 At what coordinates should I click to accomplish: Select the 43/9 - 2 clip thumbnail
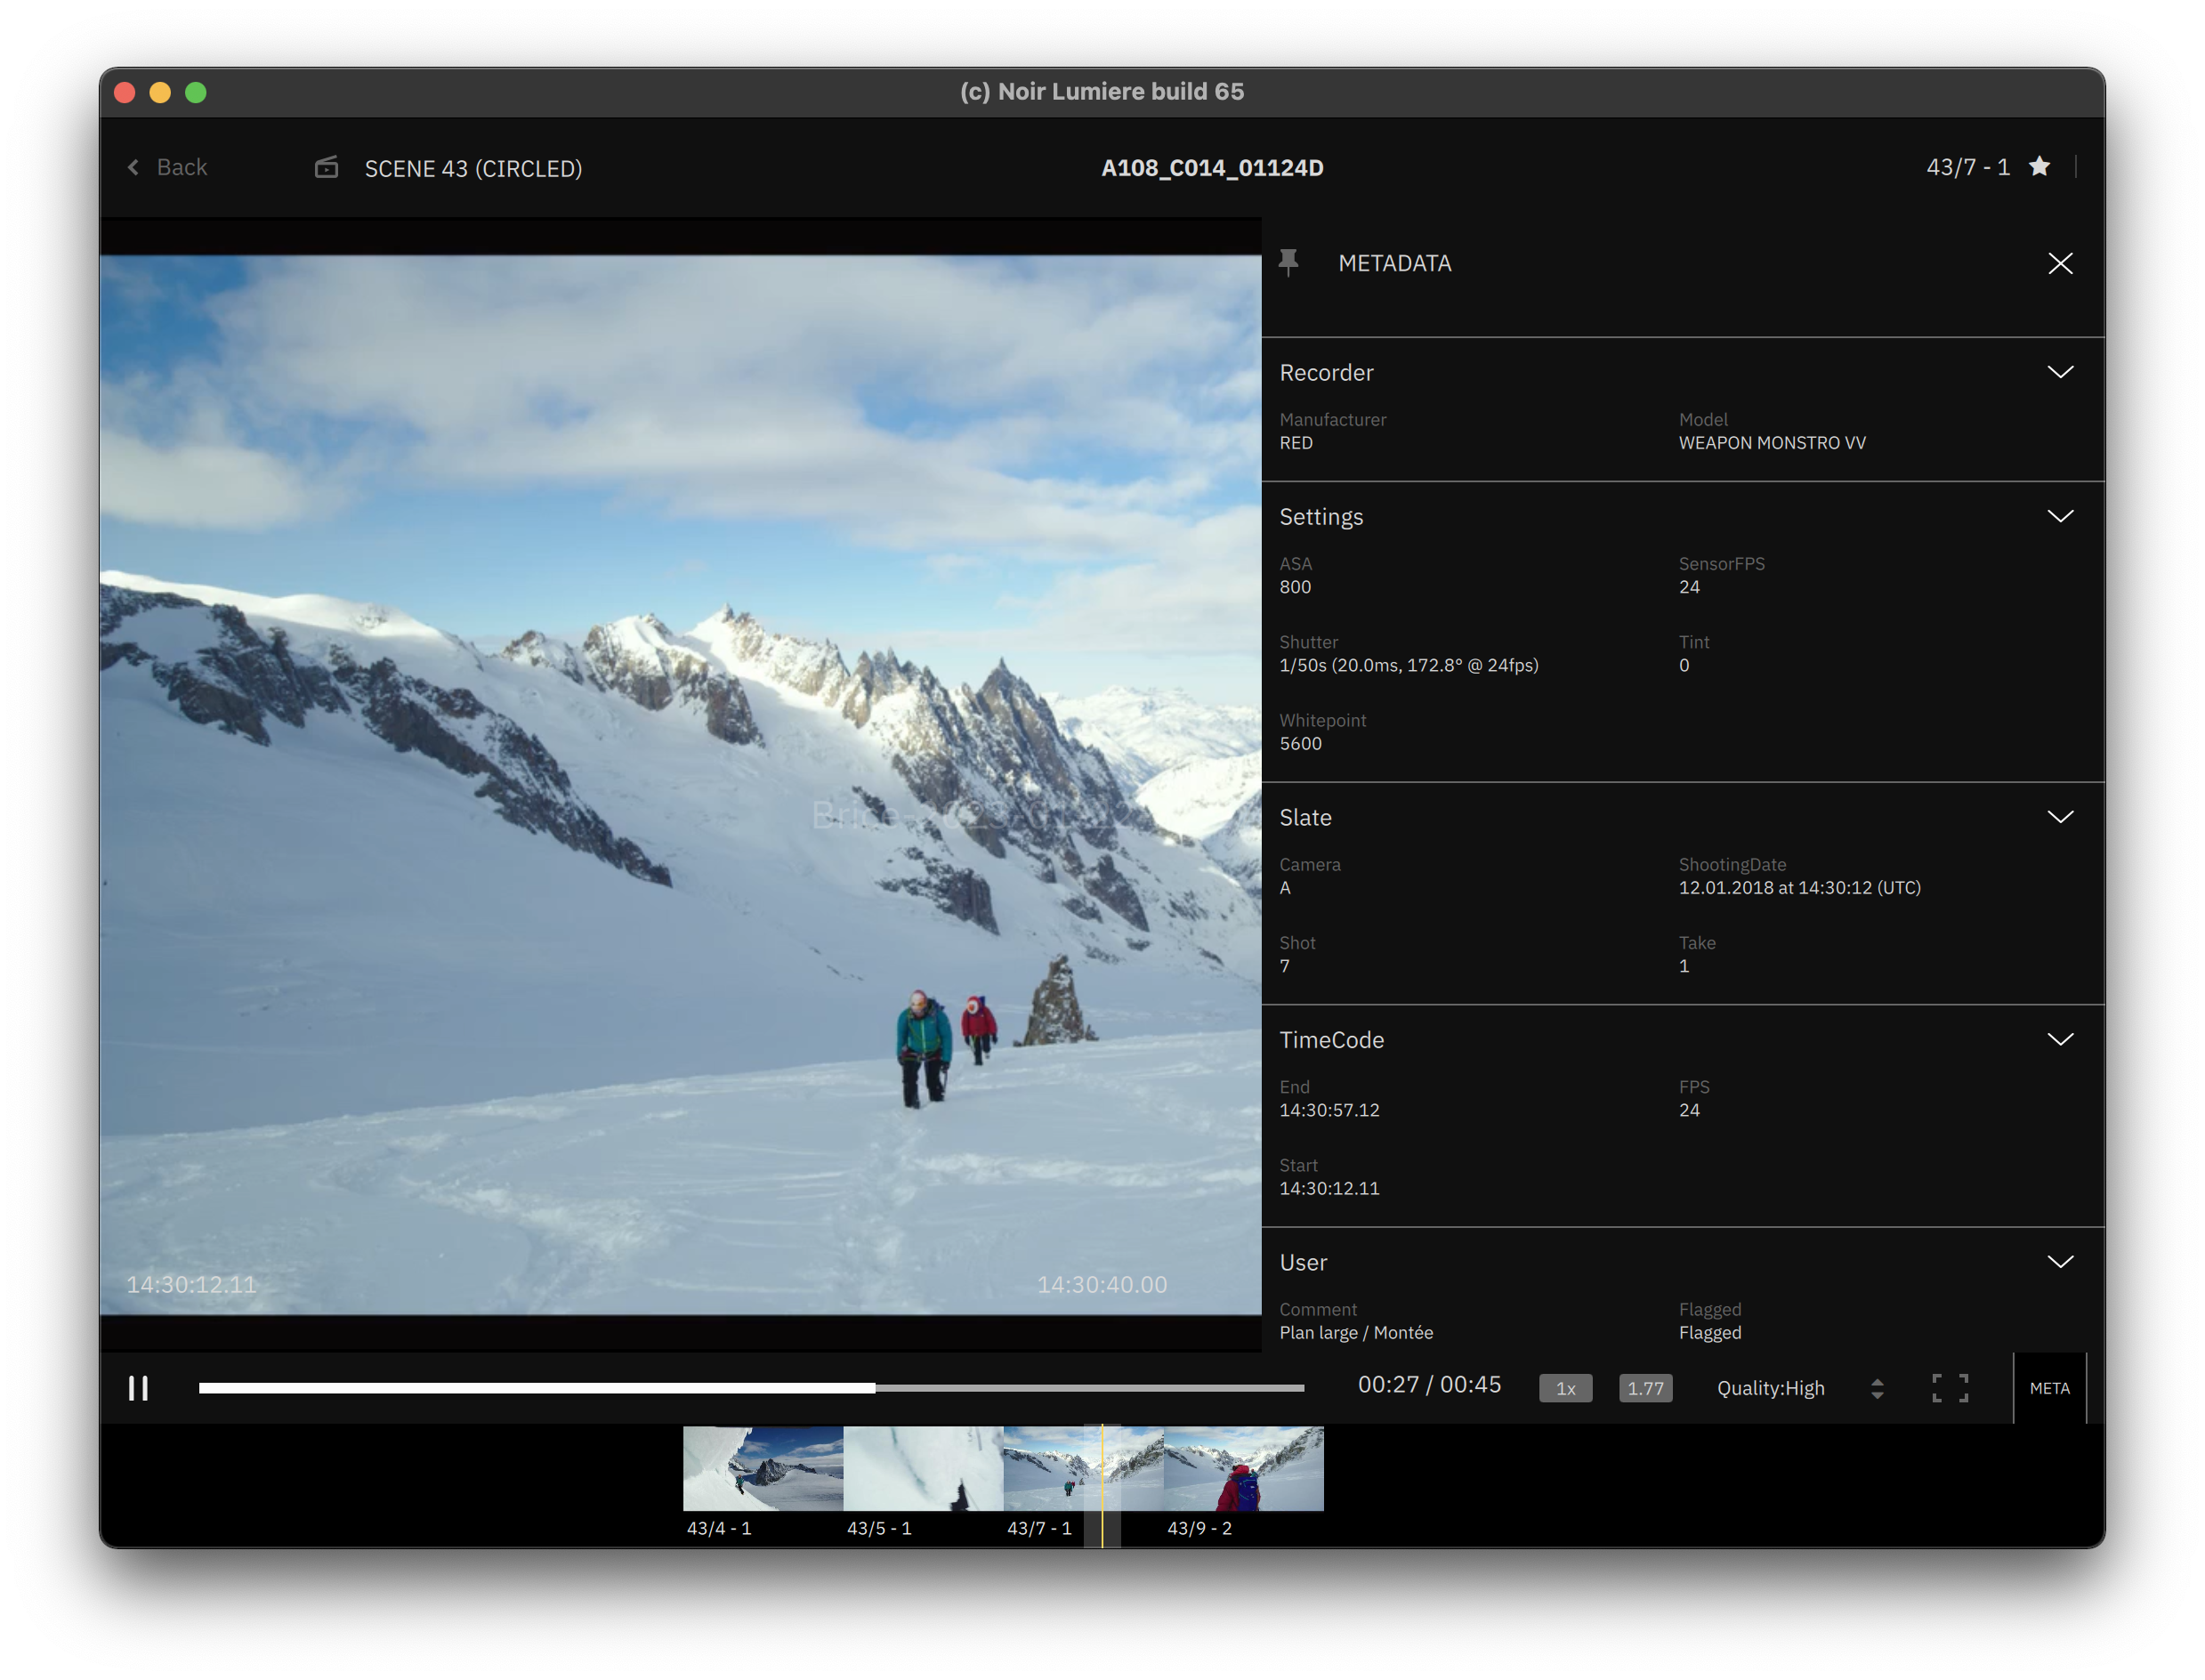pos(1243,1469)
